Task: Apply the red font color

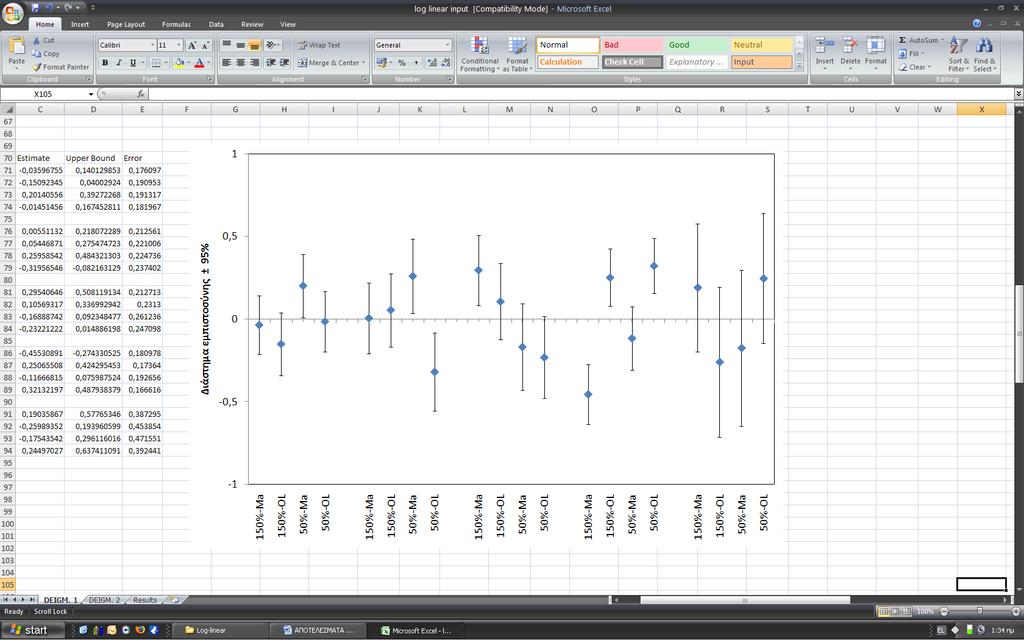Action: pos(199,63)
